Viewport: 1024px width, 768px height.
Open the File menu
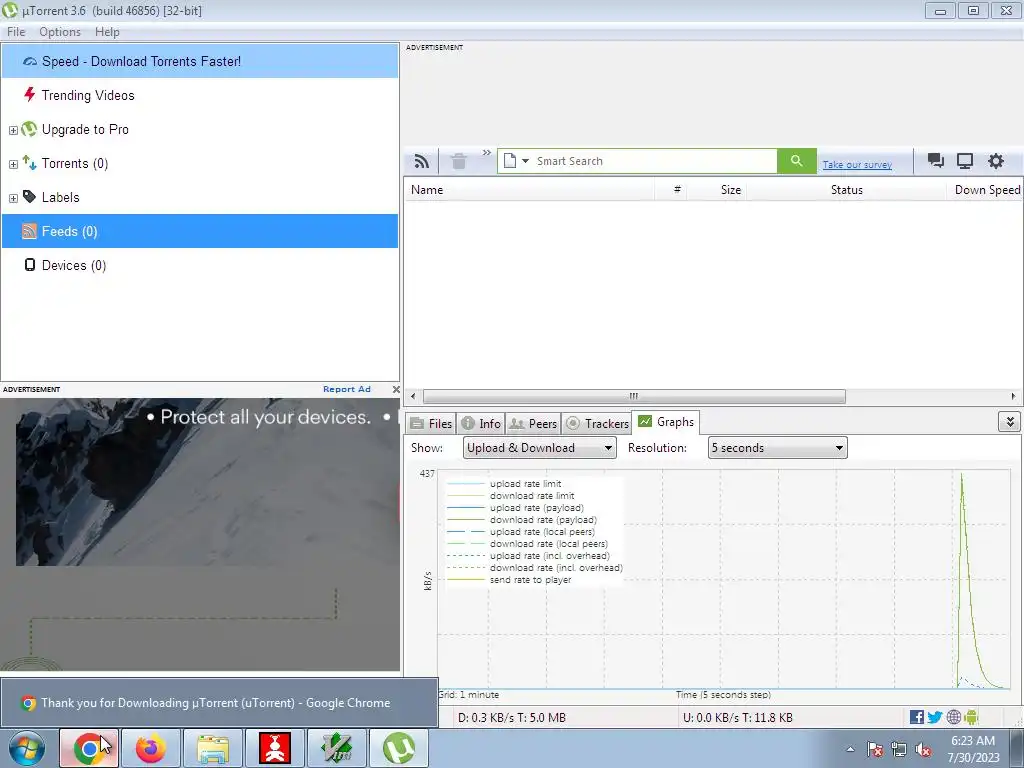point(16,32)
